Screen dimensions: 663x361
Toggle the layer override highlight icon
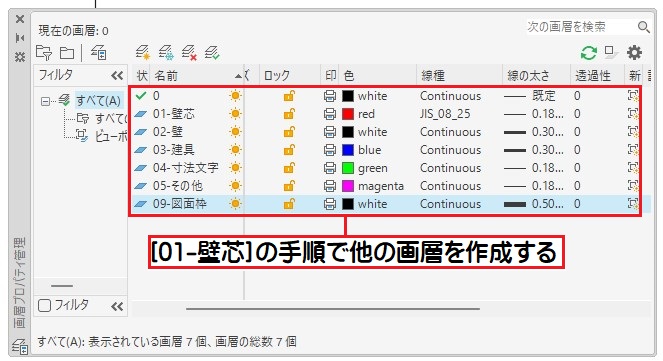click(x=611, y=52)
